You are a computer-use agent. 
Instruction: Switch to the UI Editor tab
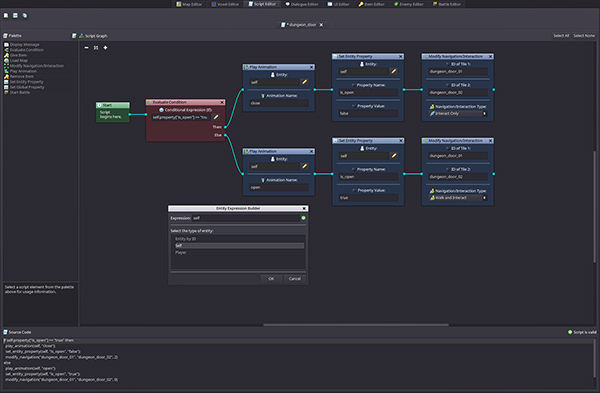[x=339, y=4]
